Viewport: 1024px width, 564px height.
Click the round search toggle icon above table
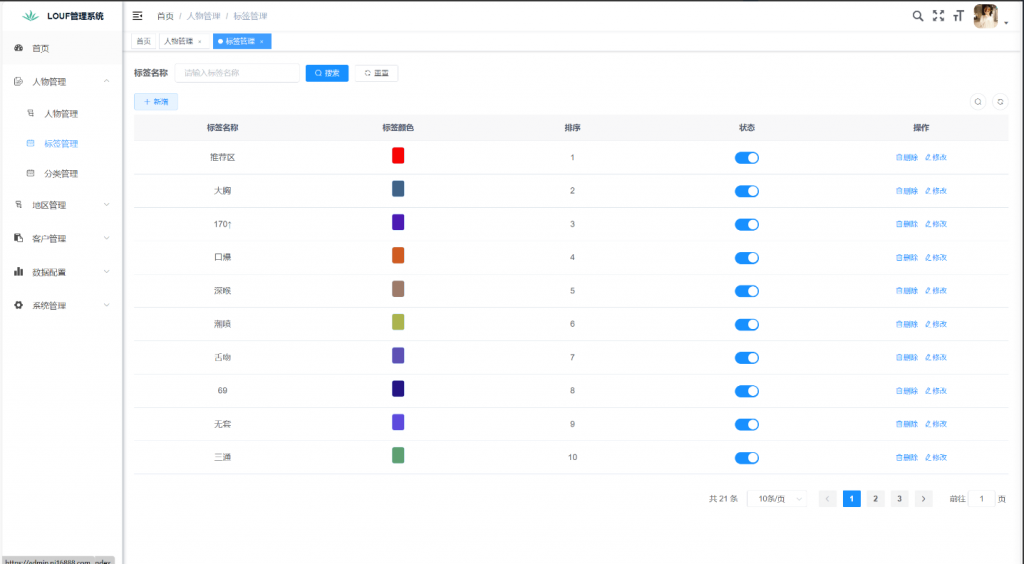point(978,101)
